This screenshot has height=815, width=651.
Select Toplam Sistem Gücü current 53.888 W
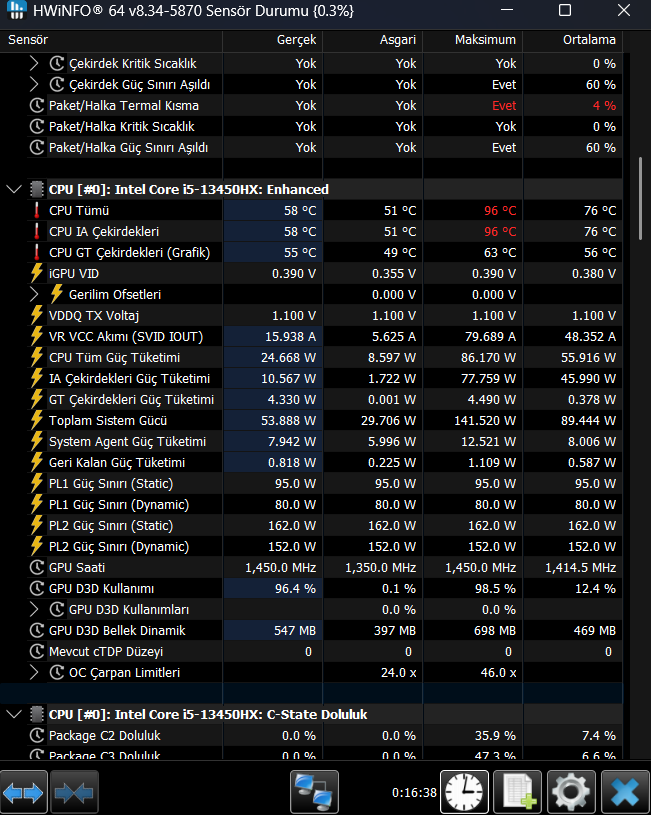point(289,420)
